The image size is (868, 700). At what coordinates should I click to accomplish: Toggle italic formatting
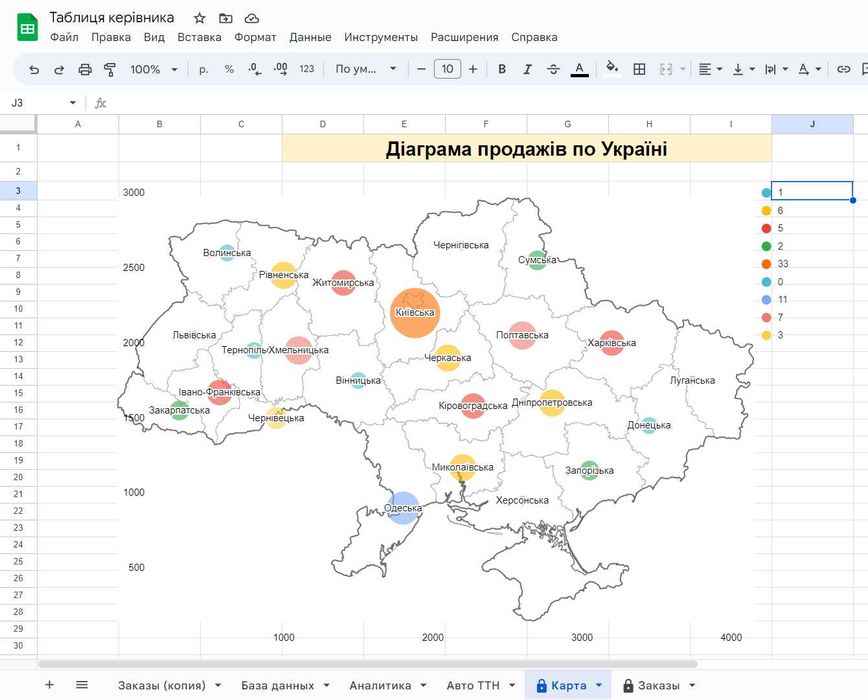pyautogui.click(x=528, y=69)
